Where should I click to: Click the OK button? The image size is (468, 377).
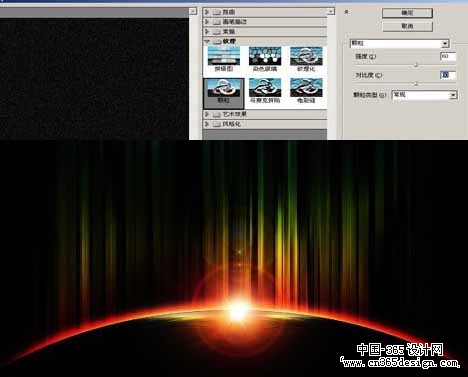[x=407, y=13]
